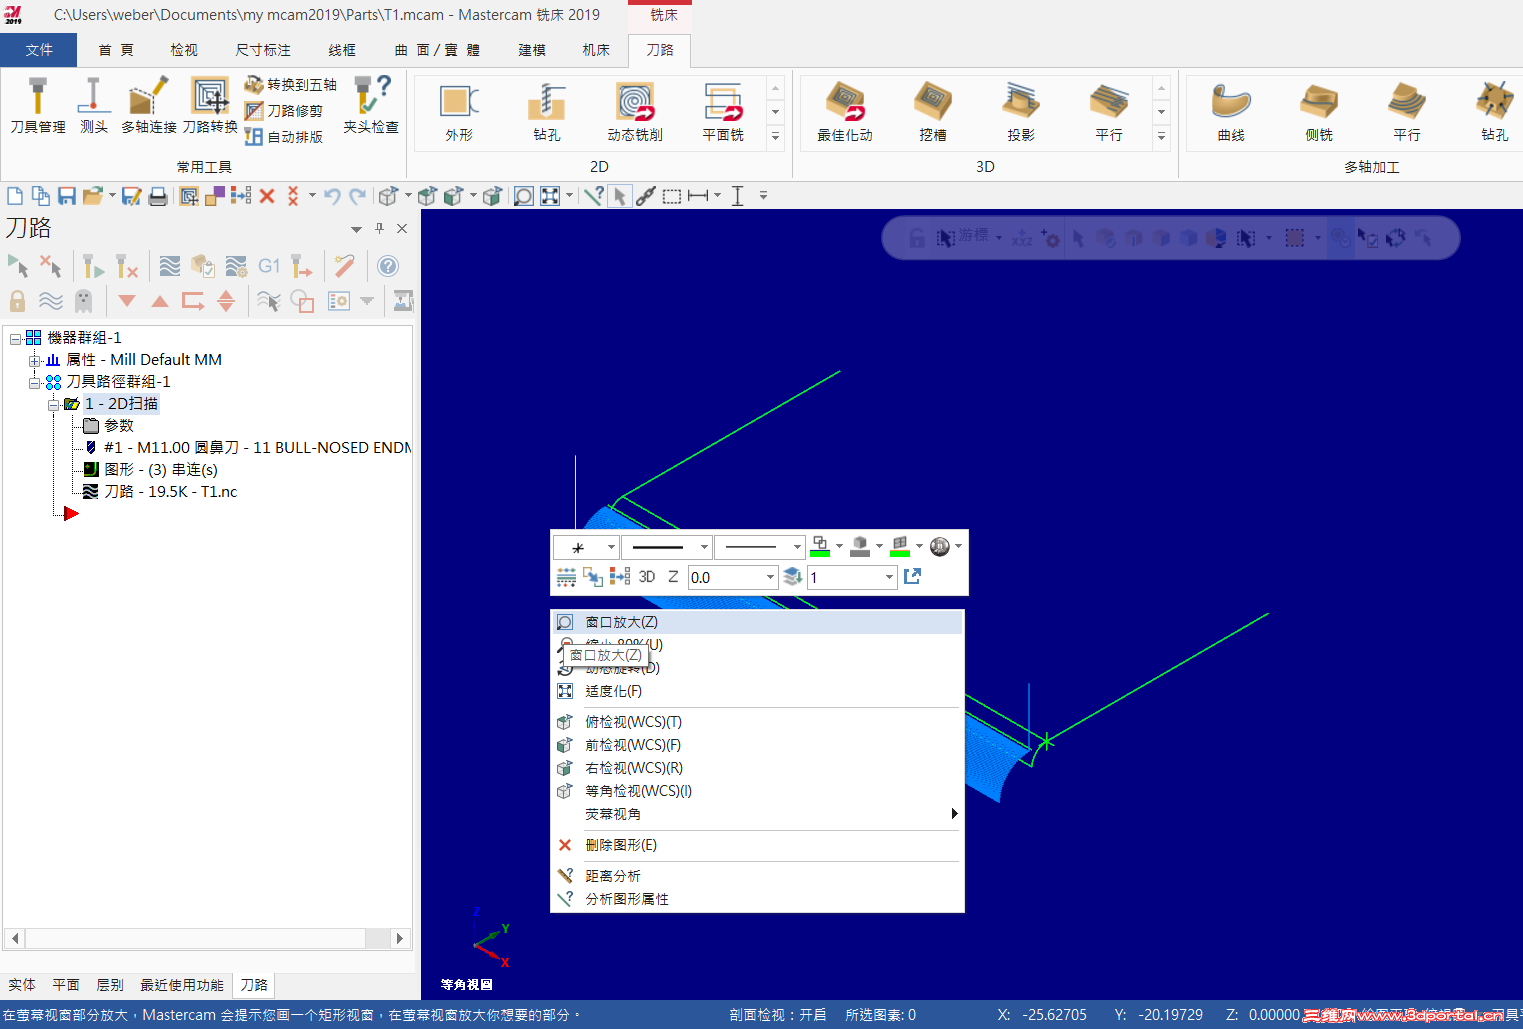Toggle toolpath display wave icon
Image resolution: width=1523 pixels, height=1029 pixels.
pos(50,301)
